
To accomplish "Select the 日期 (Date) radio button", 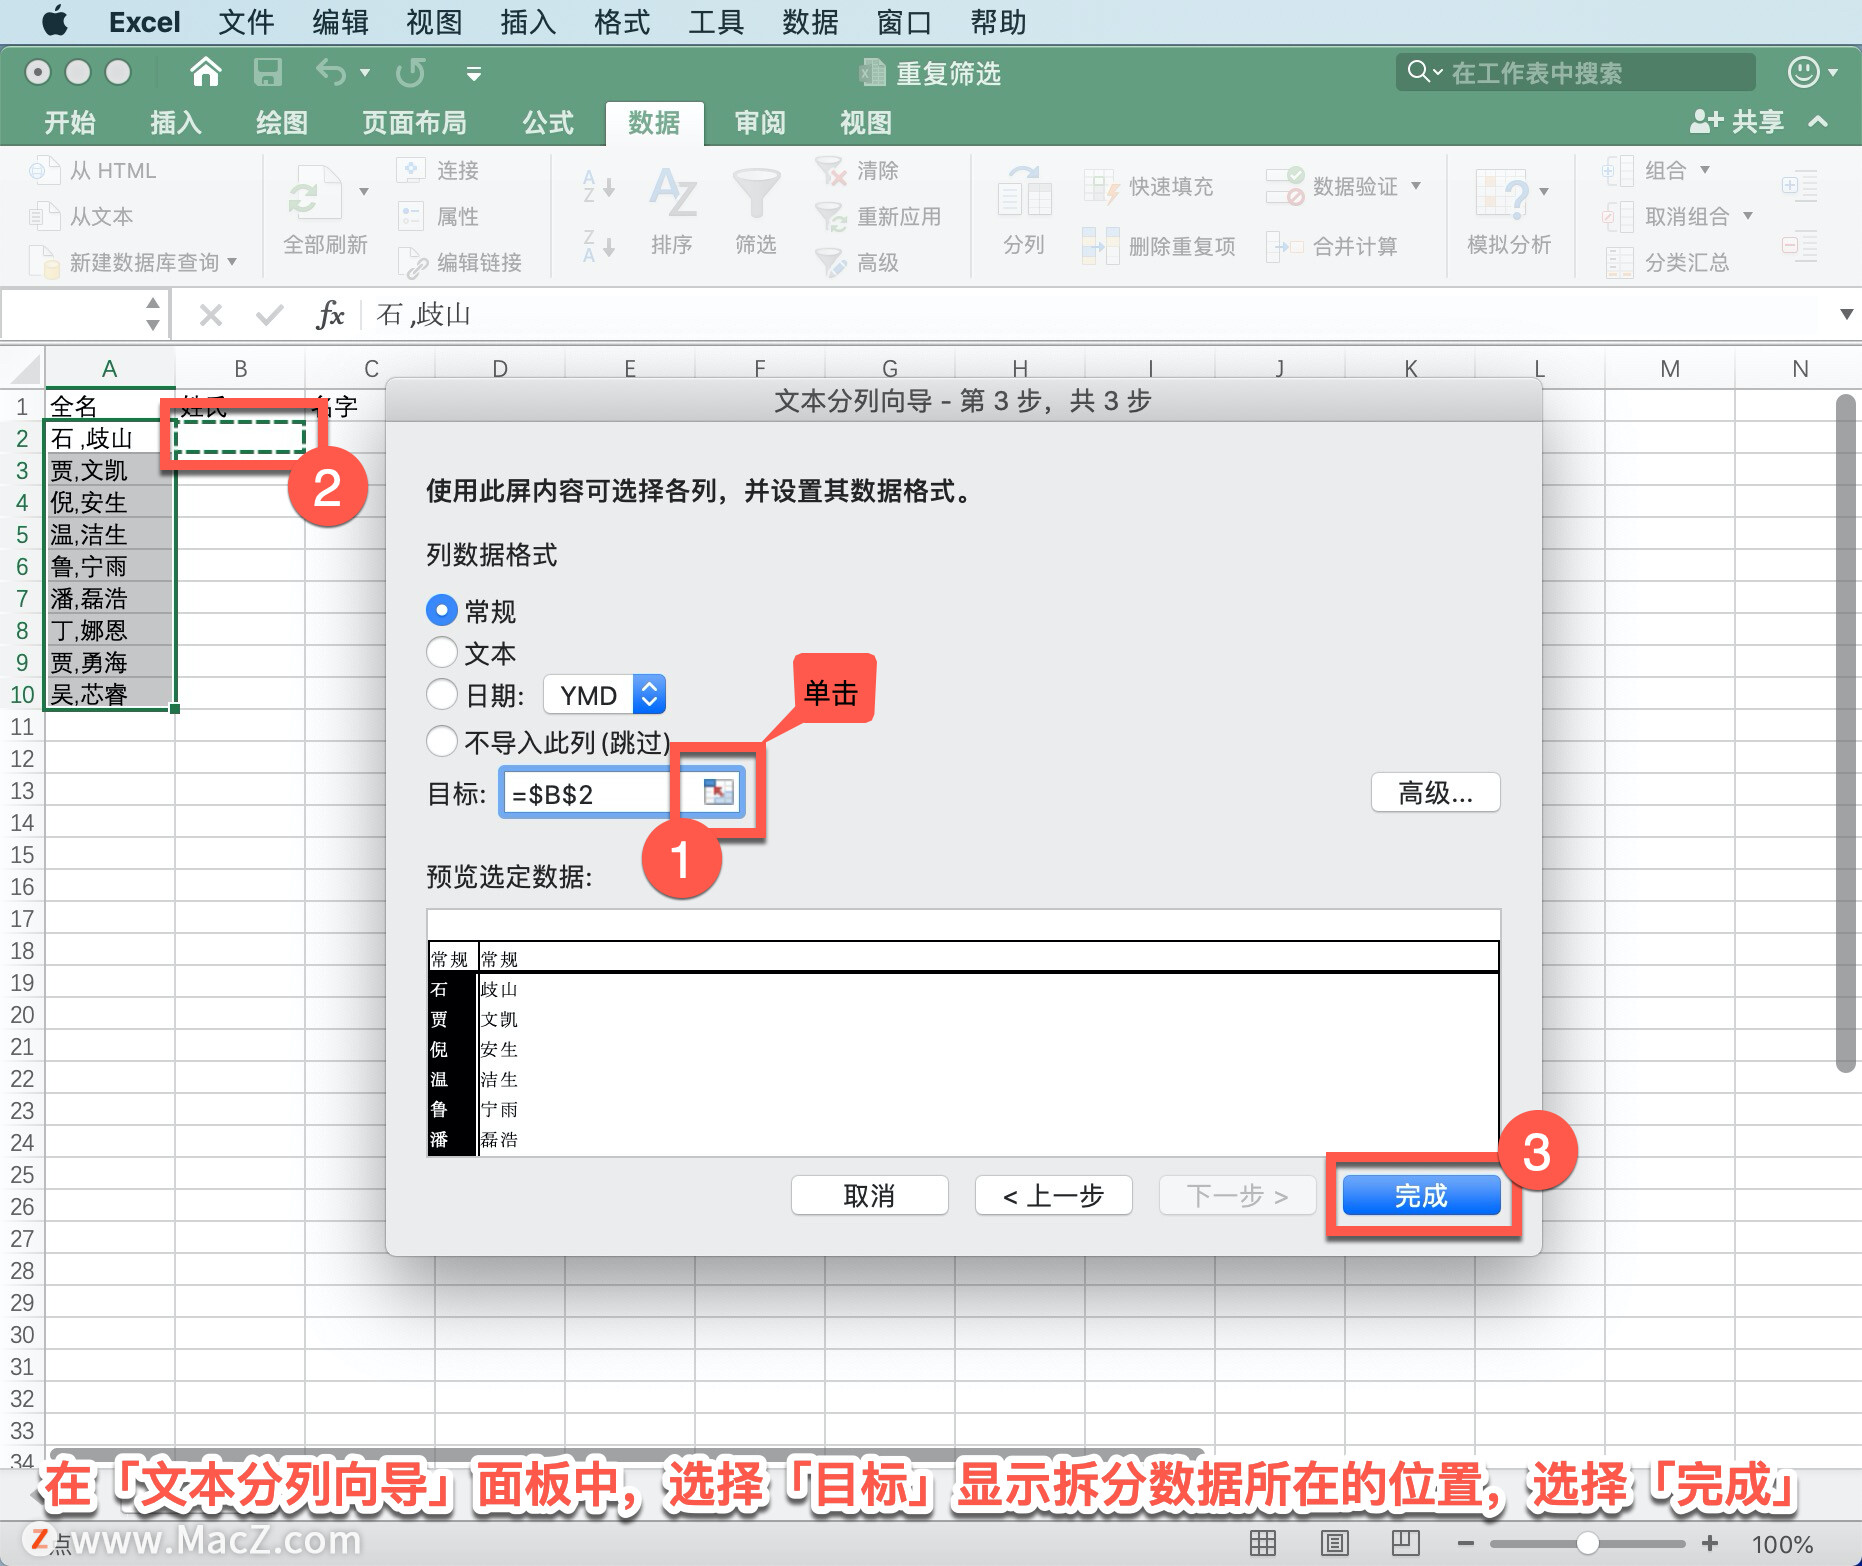I will click(441, 694).
